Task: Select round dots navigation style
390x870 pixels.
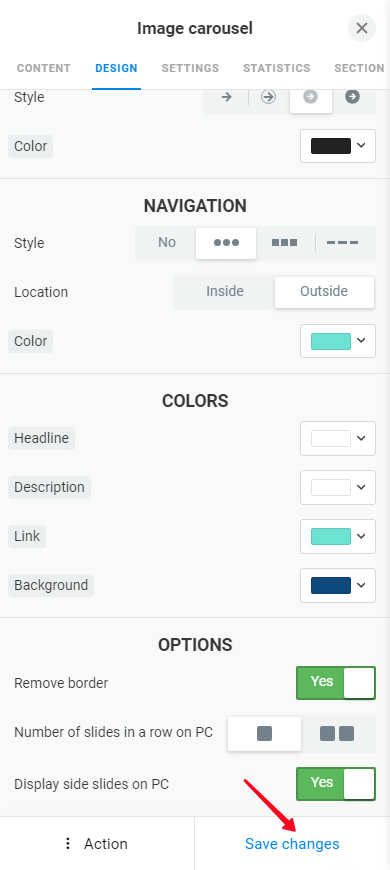Action: [x=226, y=243]
